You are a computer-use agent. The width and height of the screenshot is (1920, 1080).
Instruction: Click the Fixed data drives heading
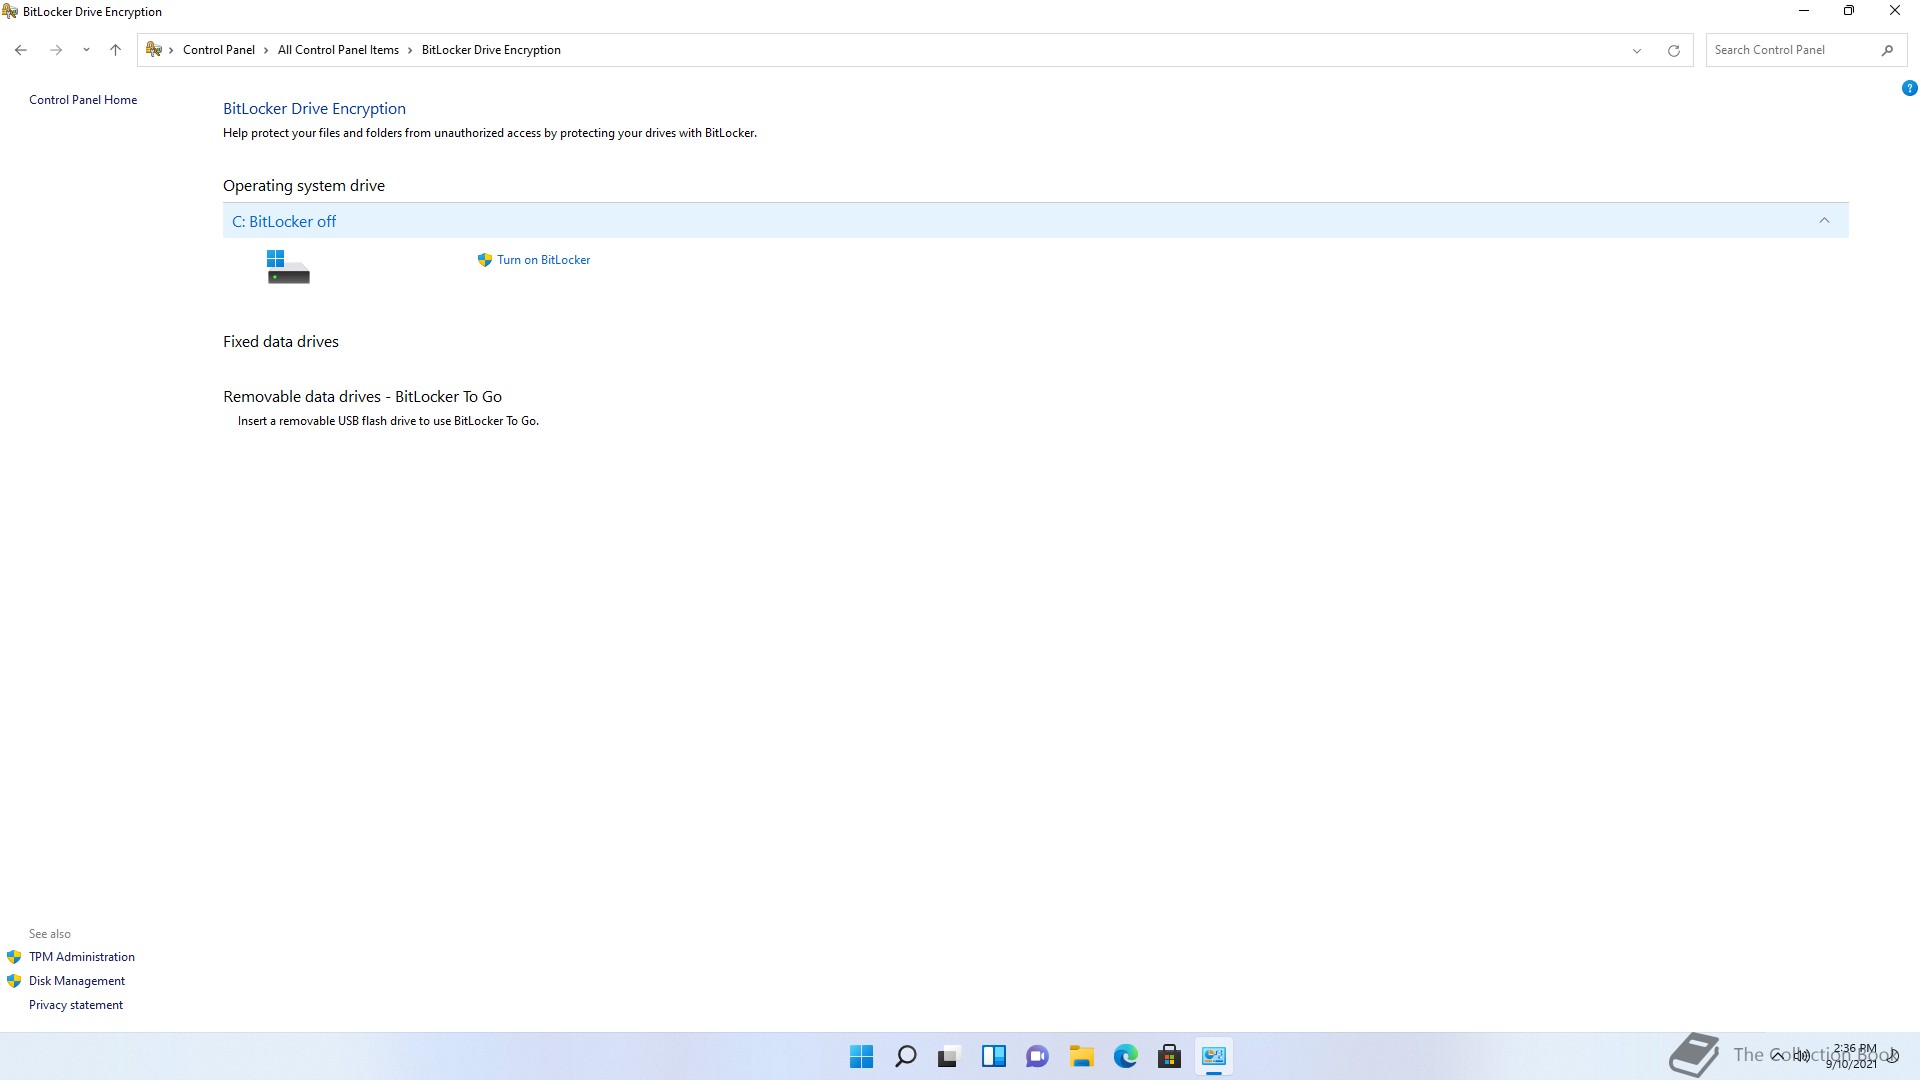click(x=281, y=342)
